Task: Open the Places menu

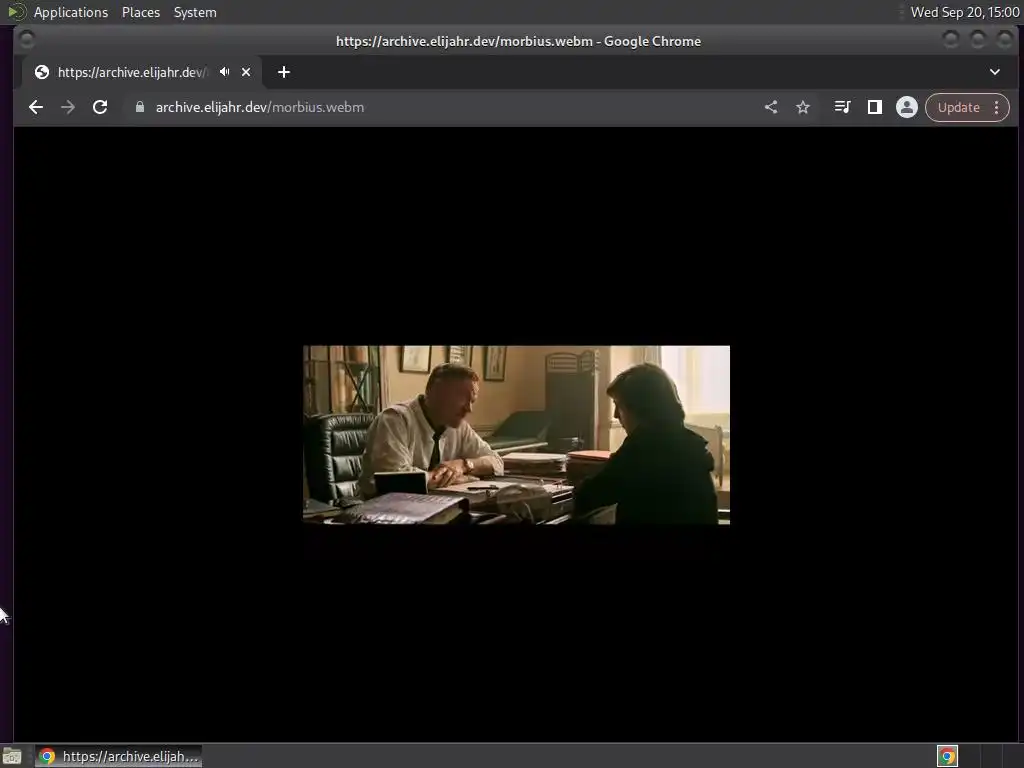Action: 141,12
